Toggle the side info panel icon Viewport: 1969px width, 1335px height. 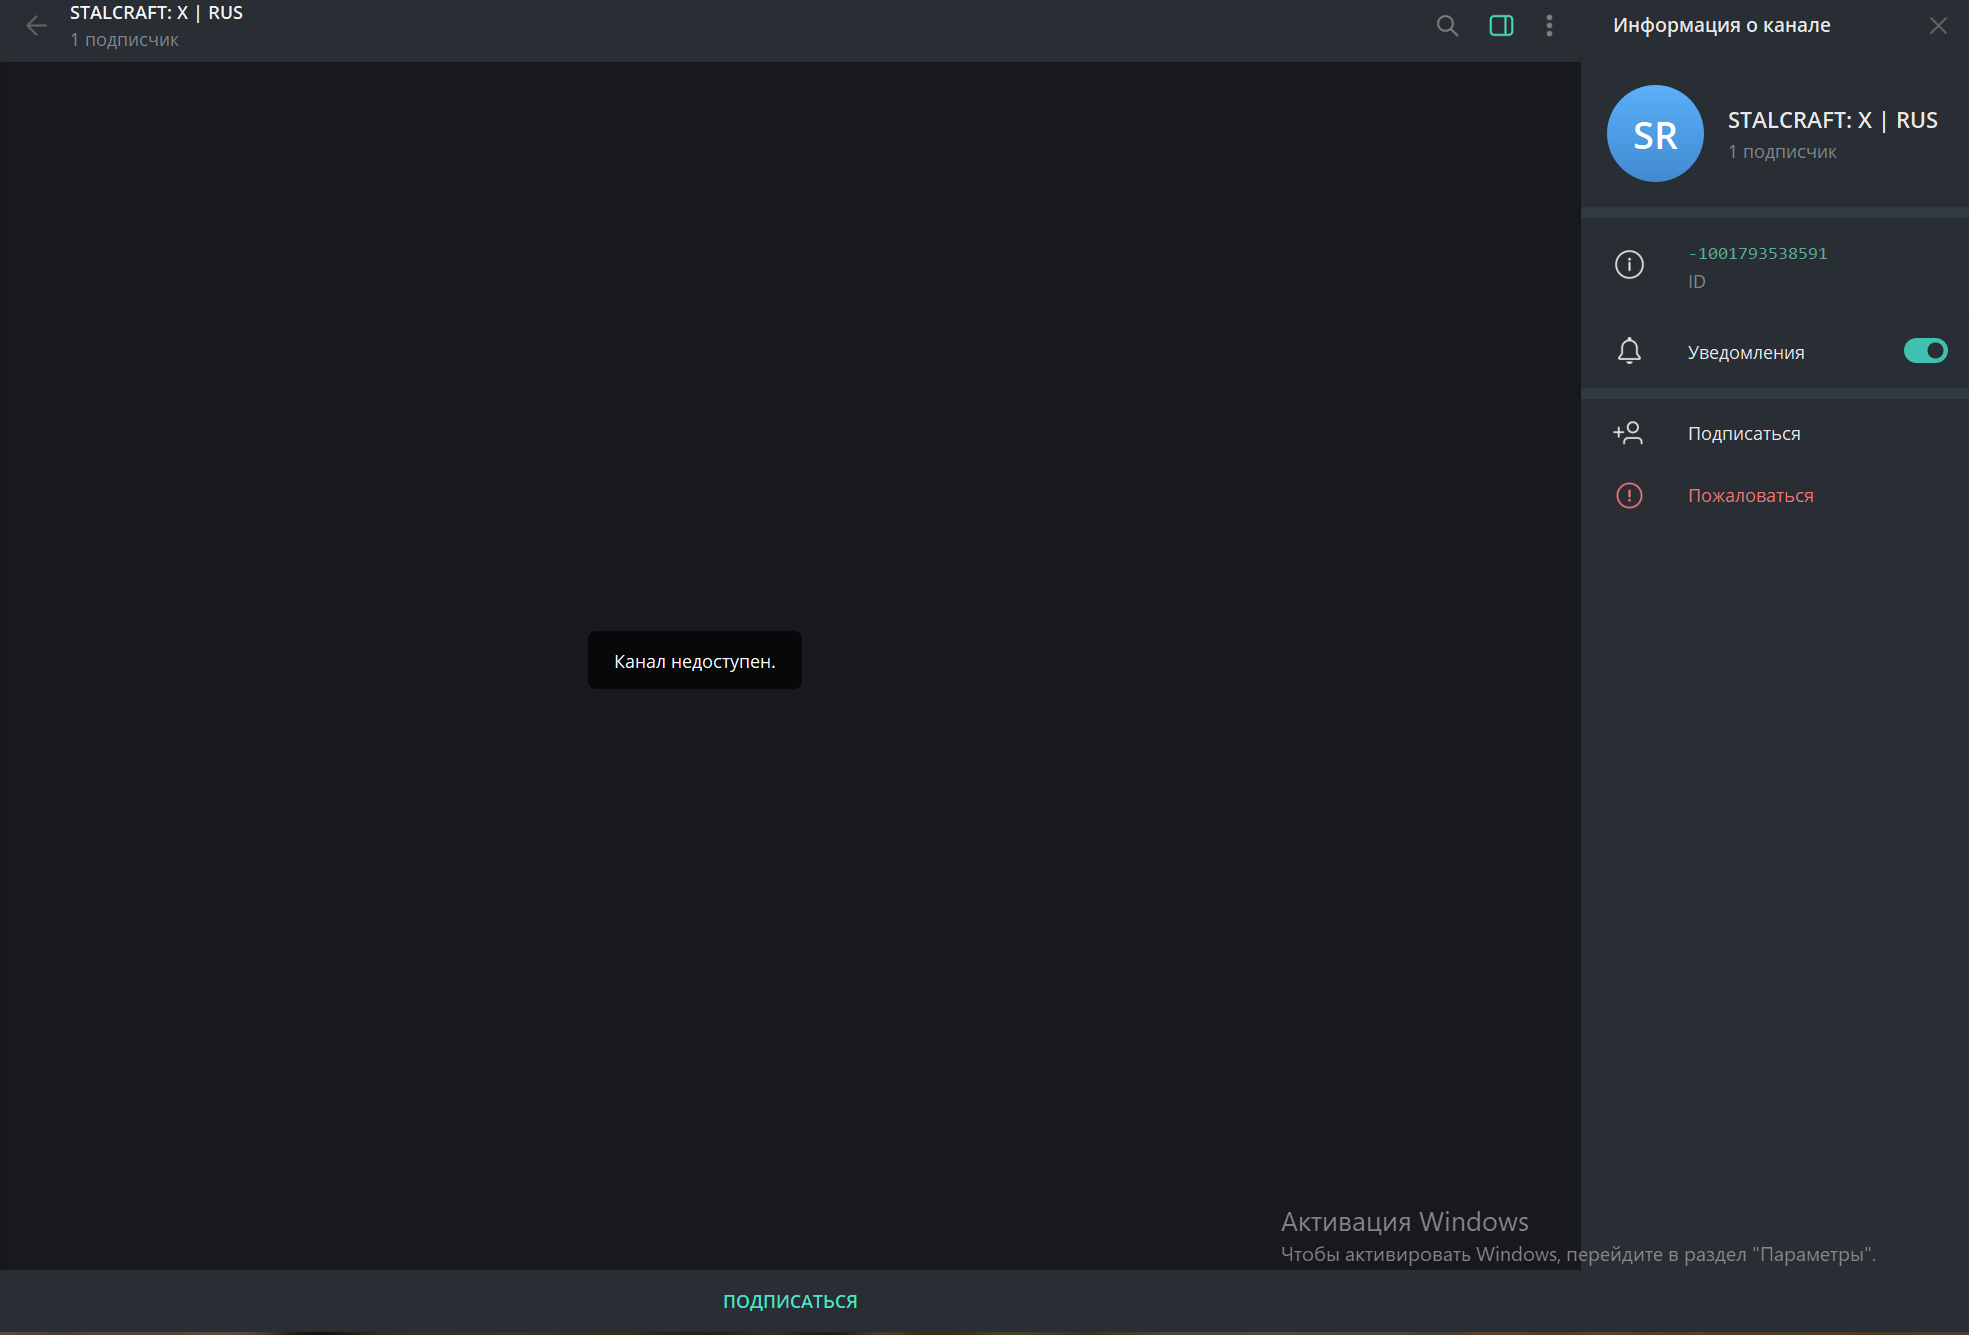click(1501, 26)
